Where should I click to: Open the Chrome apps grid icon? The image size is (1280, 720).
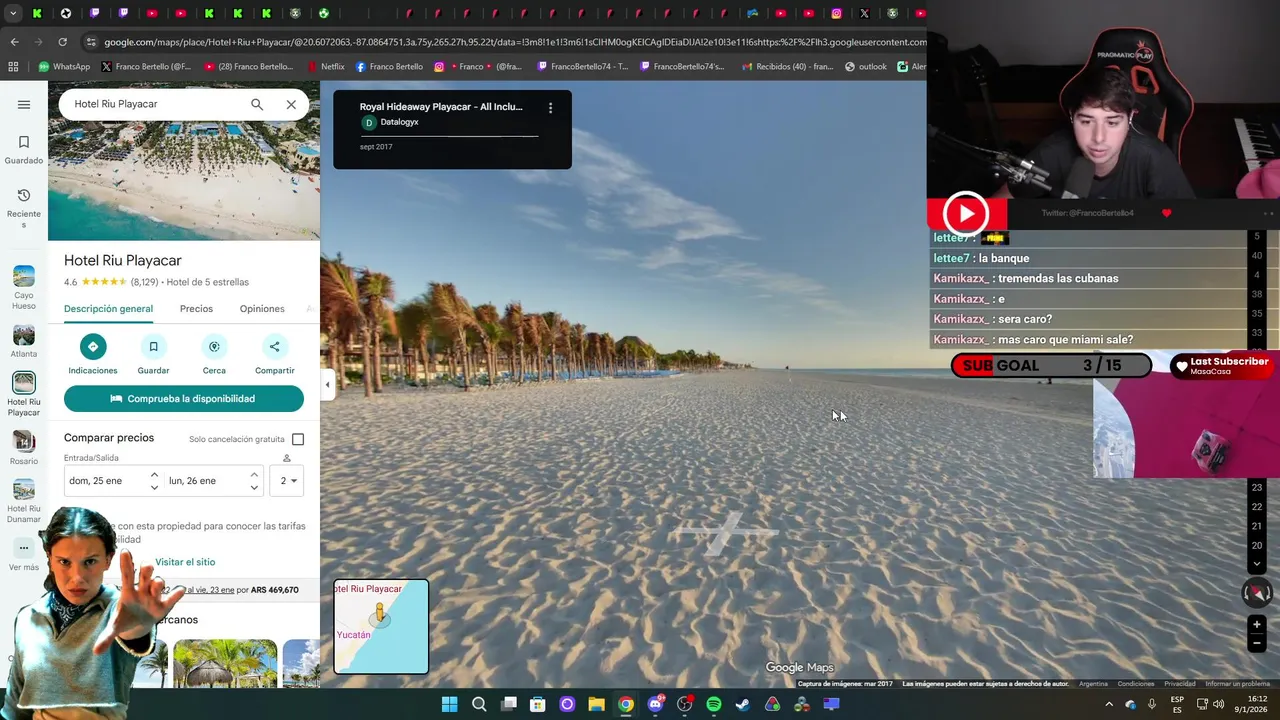point(13,67)
